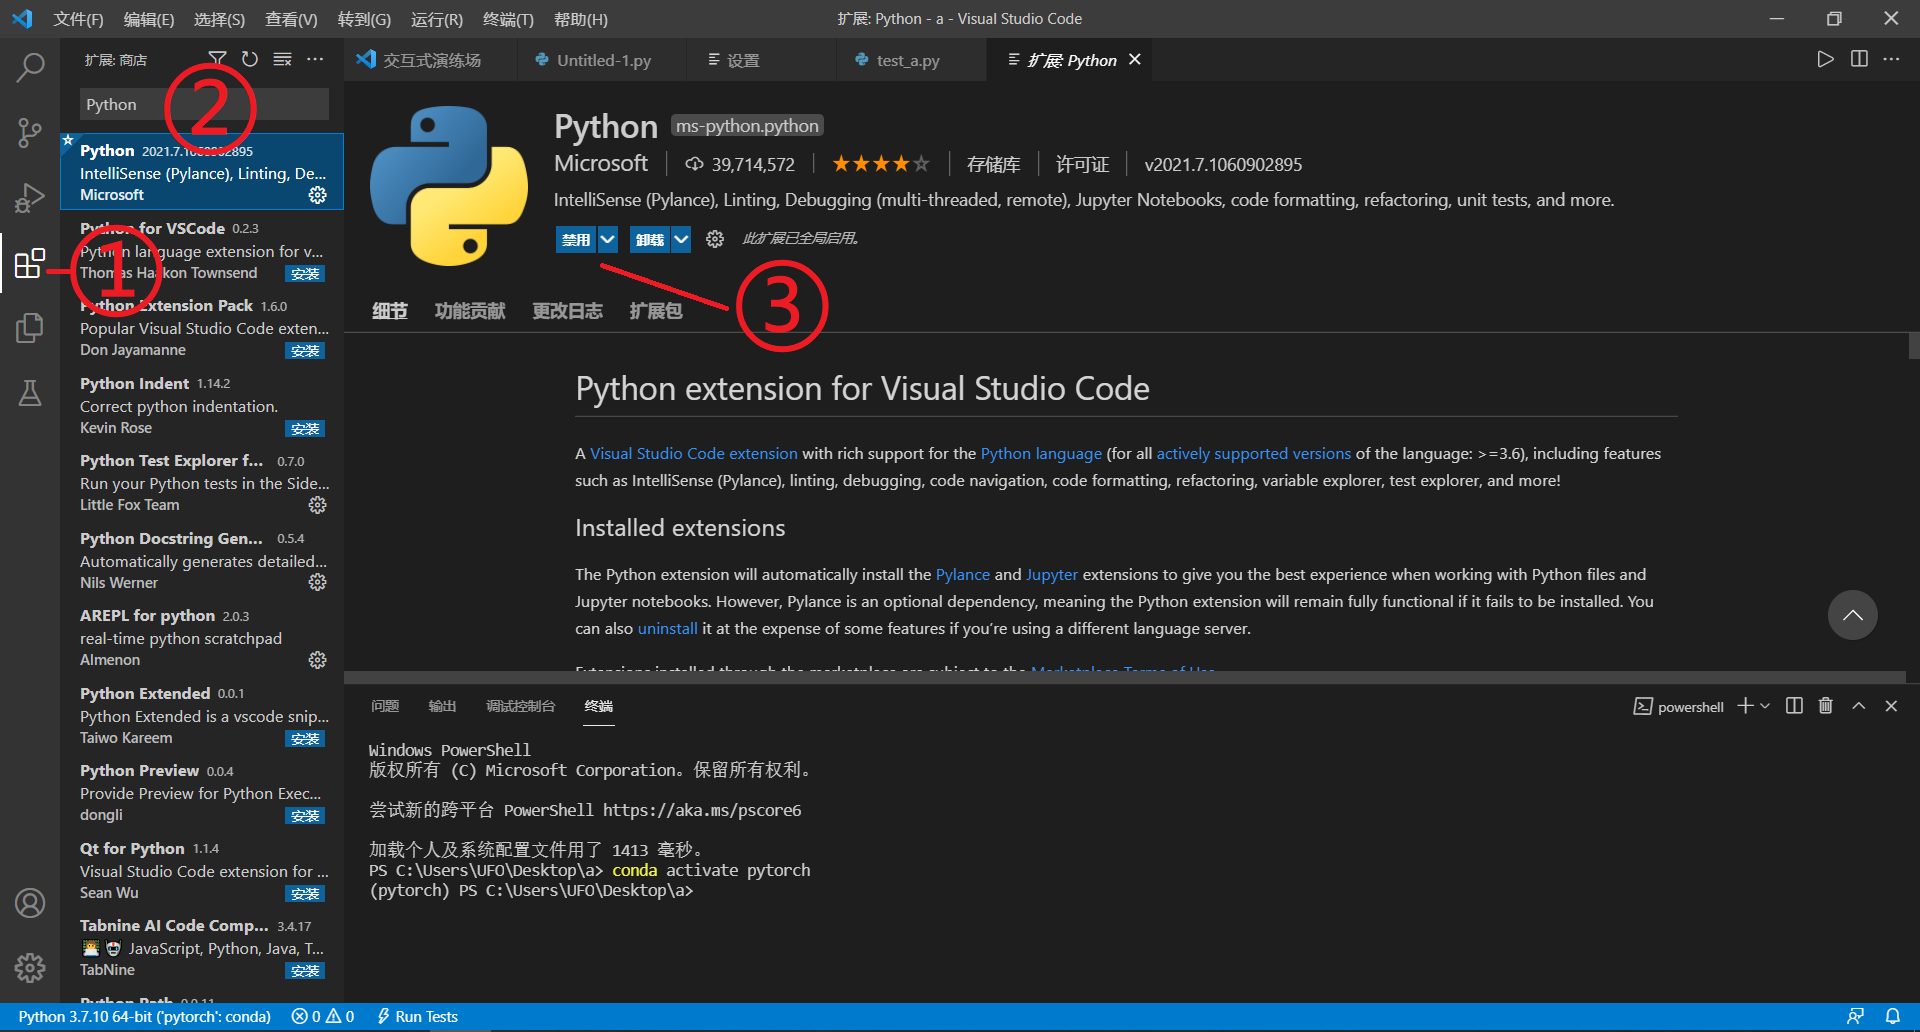The image size is (1920, 1032).
Task: Disable the Python extension with 禁用 button
Action: [574, 239]
